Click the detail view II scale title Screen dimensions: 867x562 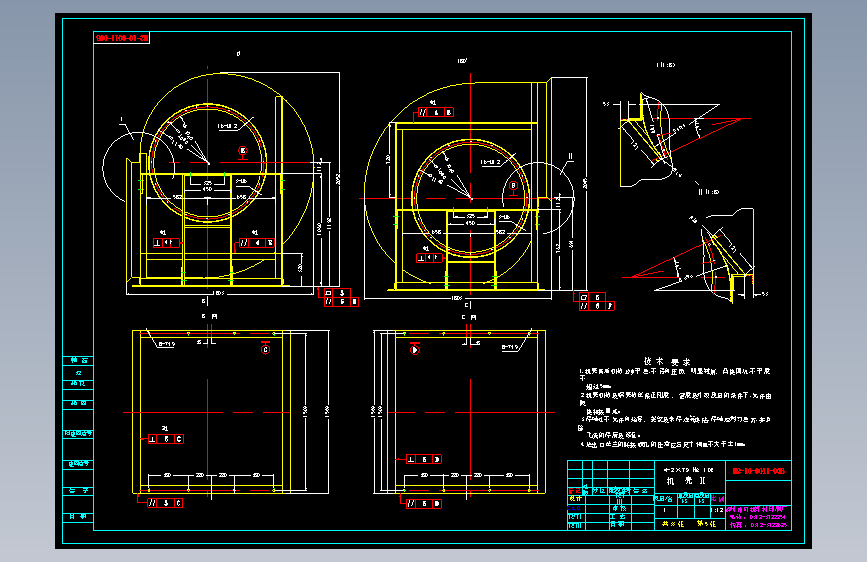pyautogui.click(x=708, y=192)
